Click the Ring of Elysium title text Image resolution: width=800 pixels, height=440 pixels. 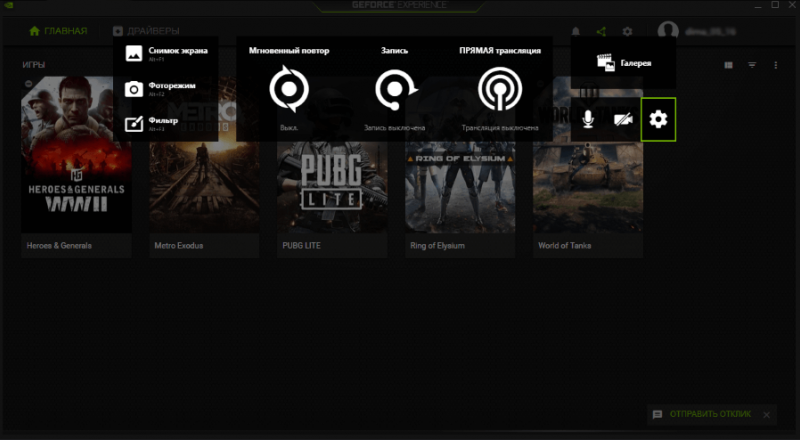pyautogui.click(x=437, y=246)
